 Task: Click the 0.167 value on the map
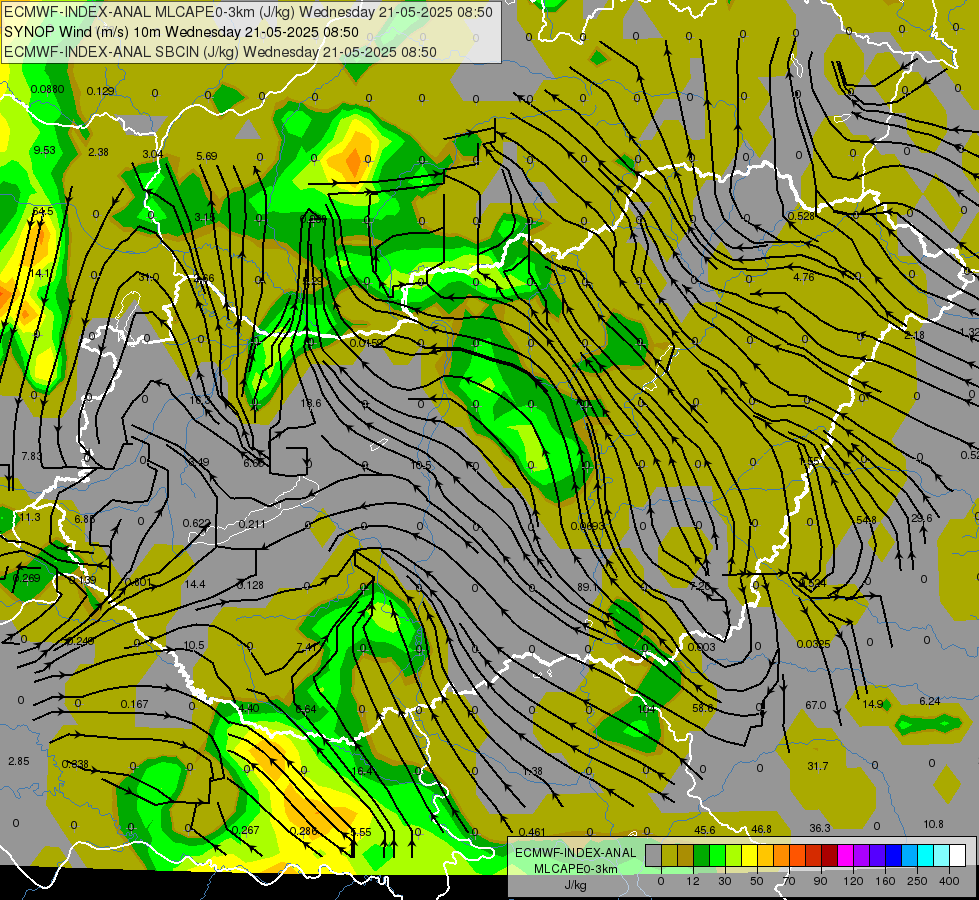(134, 704)
